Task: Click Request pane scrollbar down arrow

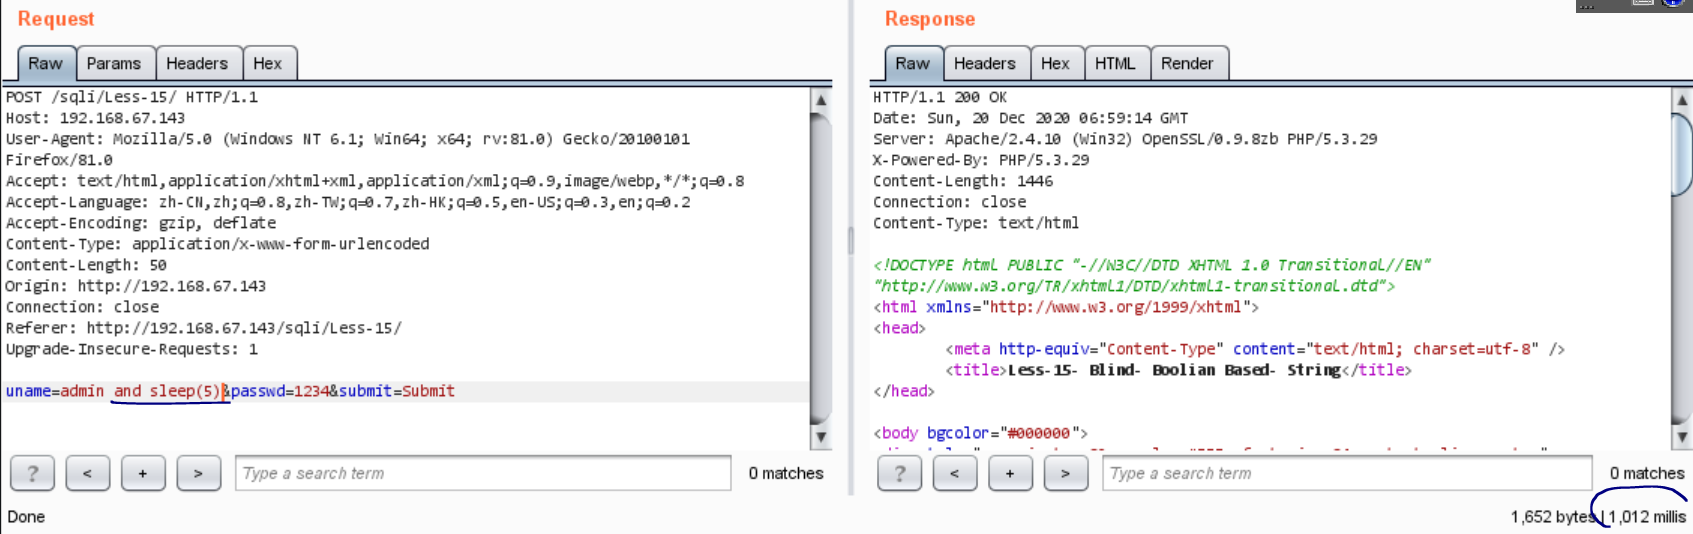Action: pyautogui.click(x=821, y=437)
